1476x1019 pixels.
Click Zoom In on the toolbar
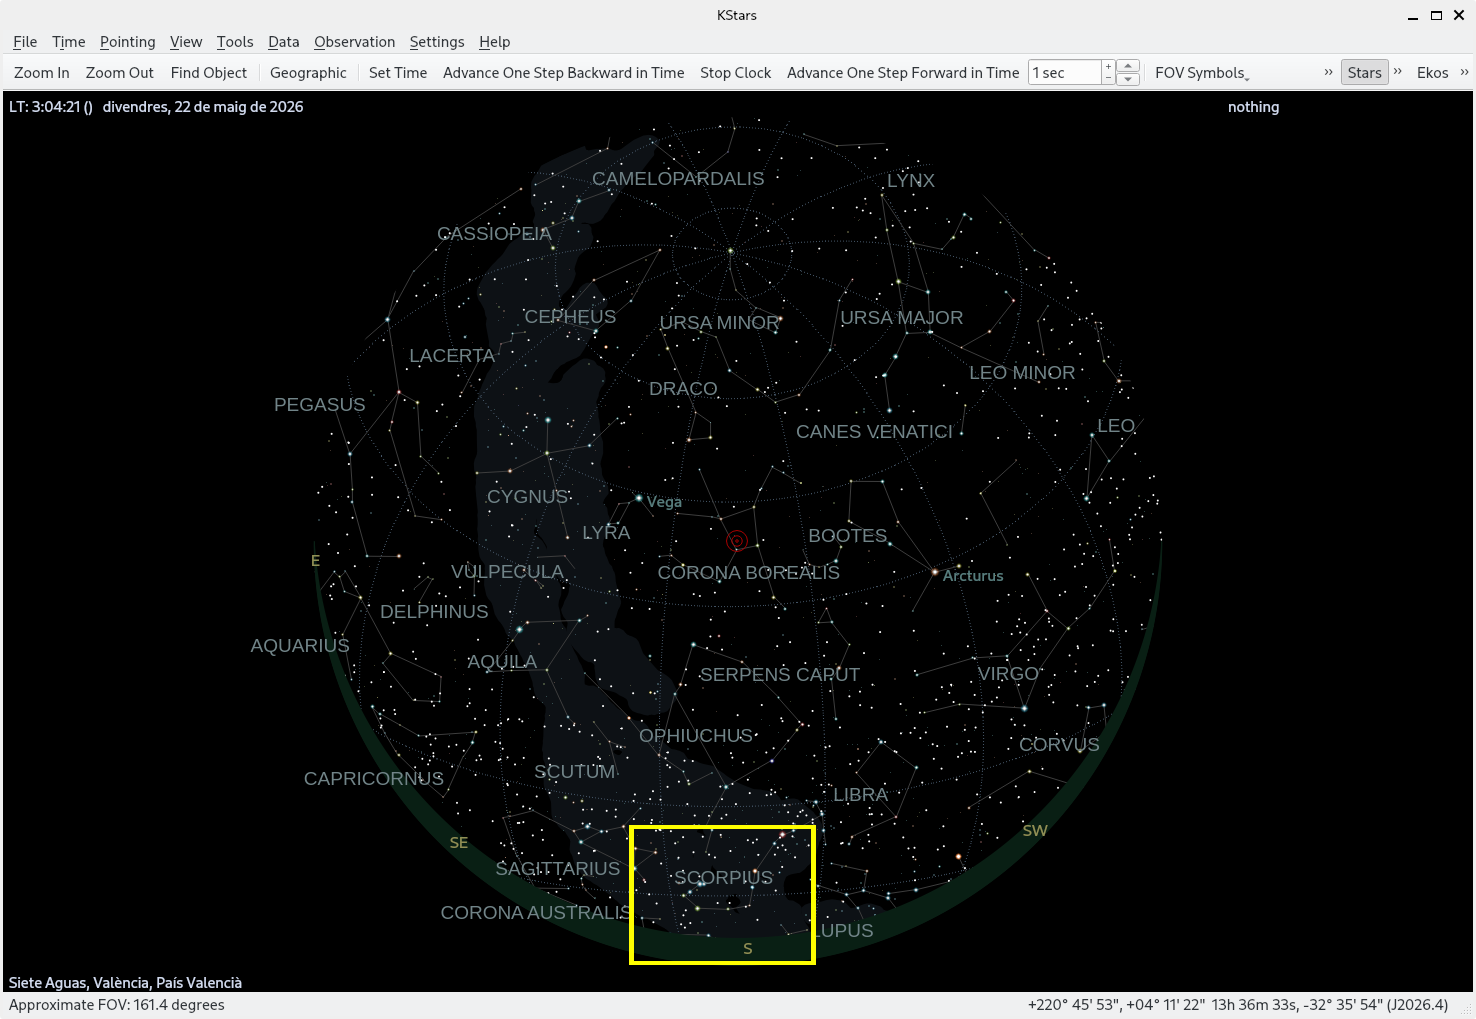[x=42, y=73]
